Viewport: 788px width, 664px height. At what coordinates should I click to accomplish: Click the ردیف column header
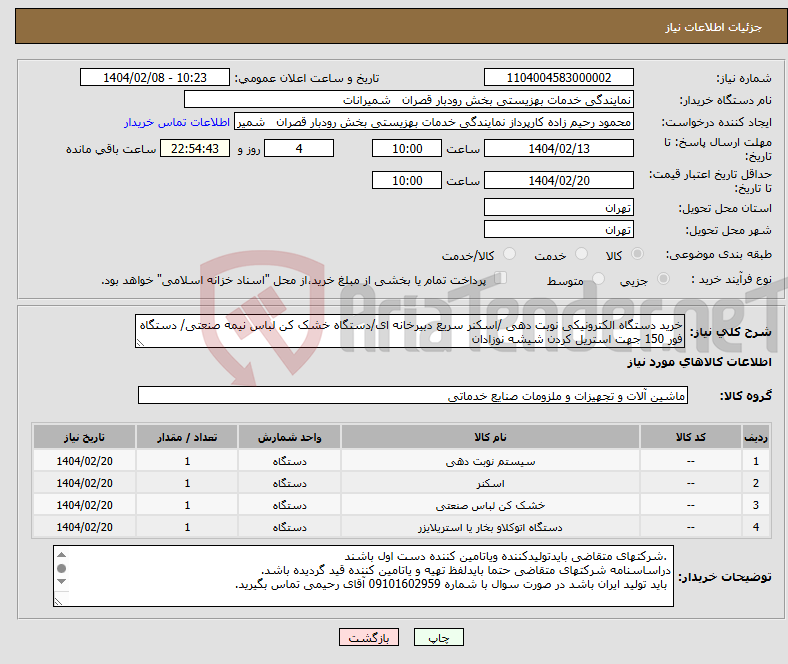(755, 437)
